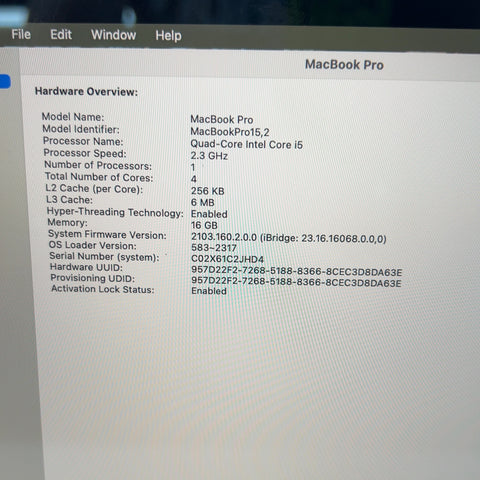The image size is (480, 480).
Task: Select the value MacBookPro15,2
Action: pos(230,132)
